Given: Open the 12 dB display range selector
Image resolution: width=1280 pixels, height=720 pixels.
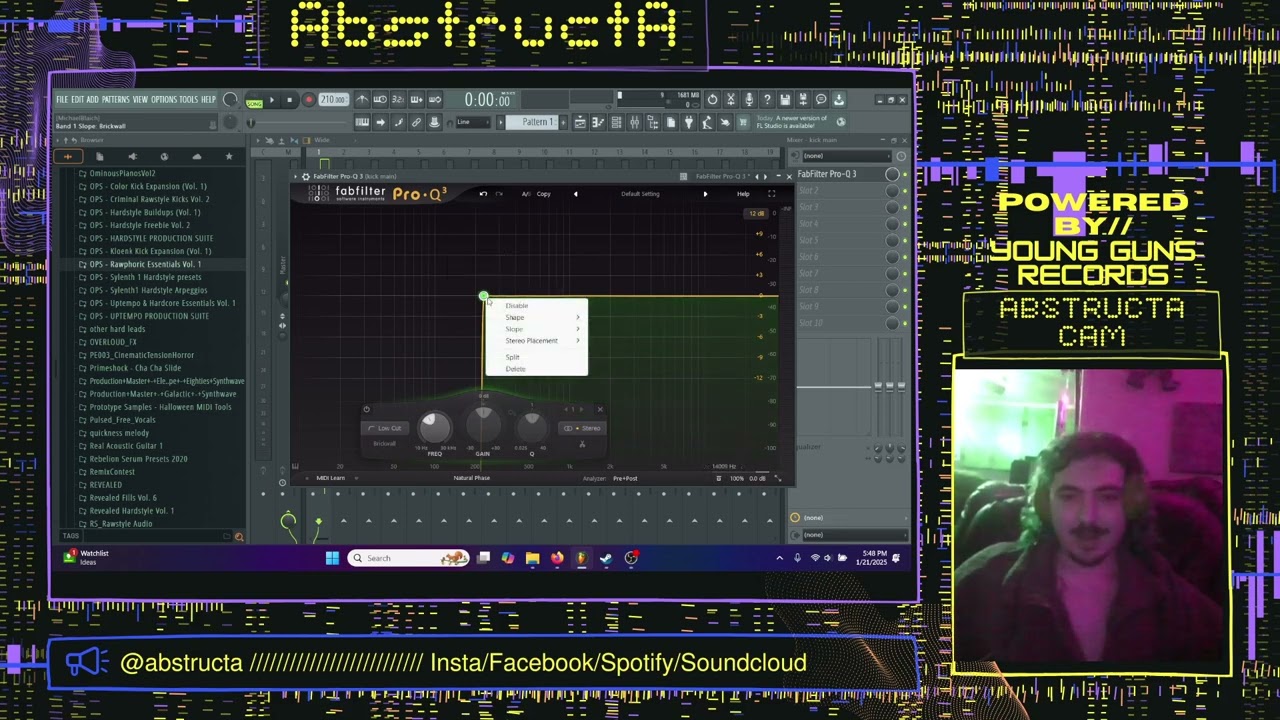Looking at the screenshot, I should (x=757, y=214).
